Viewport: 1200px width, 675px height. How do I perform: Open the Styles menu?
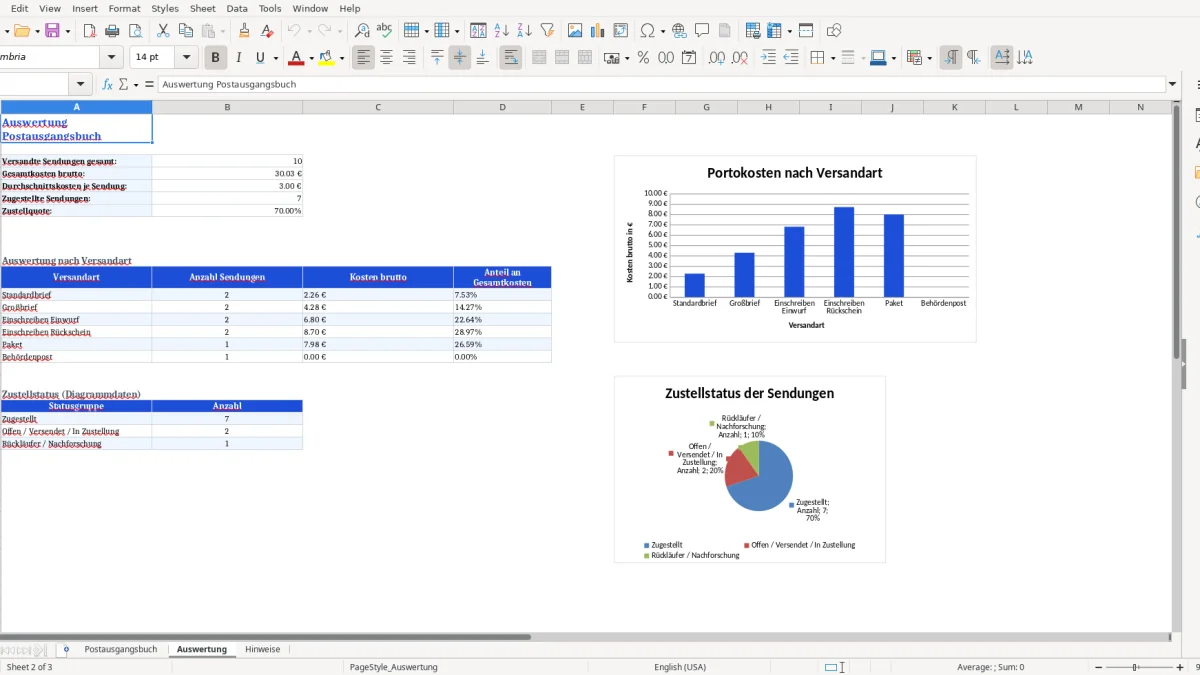click(x=165, y=8)
